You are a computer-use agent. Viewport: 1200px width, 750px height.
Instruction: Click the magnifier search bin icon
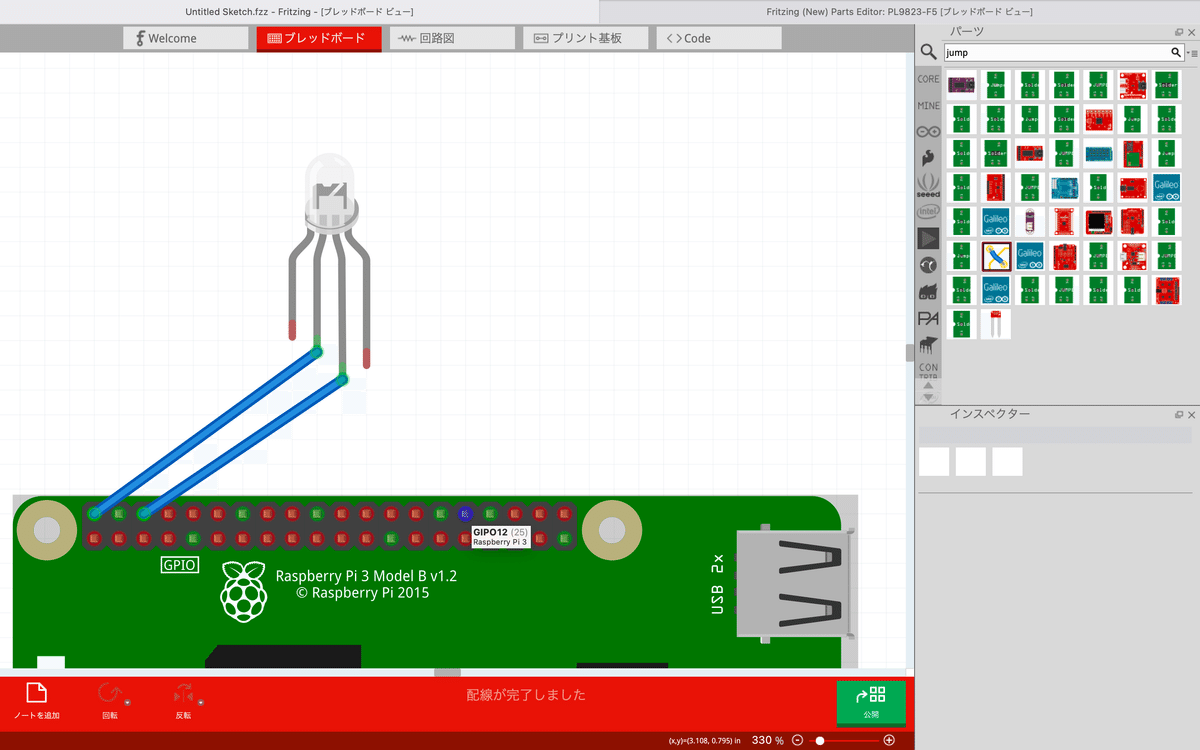928,52
